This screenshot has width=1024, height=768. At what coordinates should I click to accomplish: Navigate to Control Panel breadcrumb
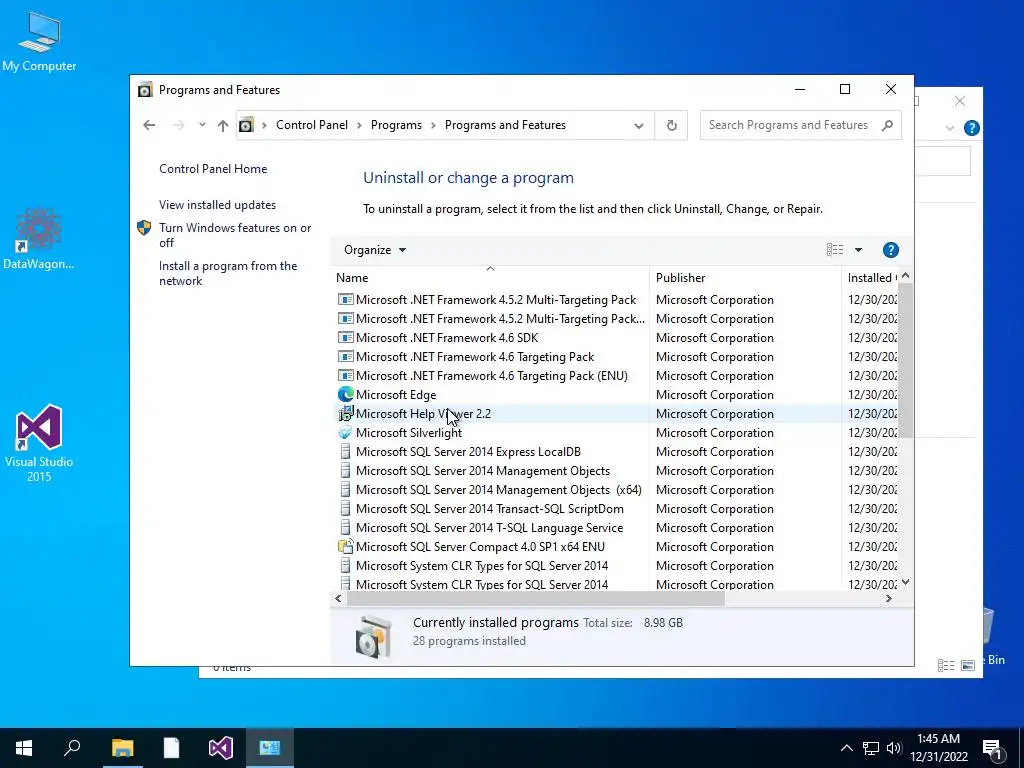click(312, 125)
